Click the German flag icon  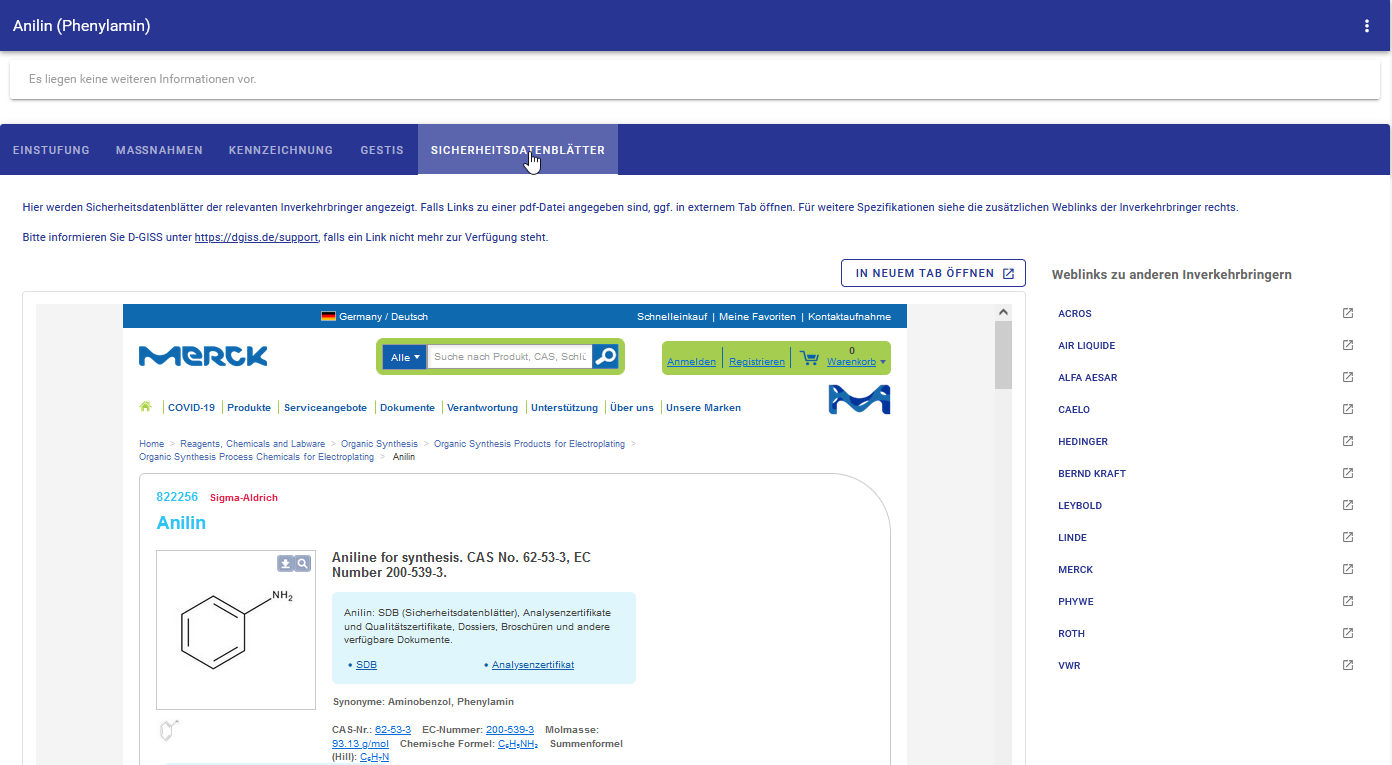point(328,316)
